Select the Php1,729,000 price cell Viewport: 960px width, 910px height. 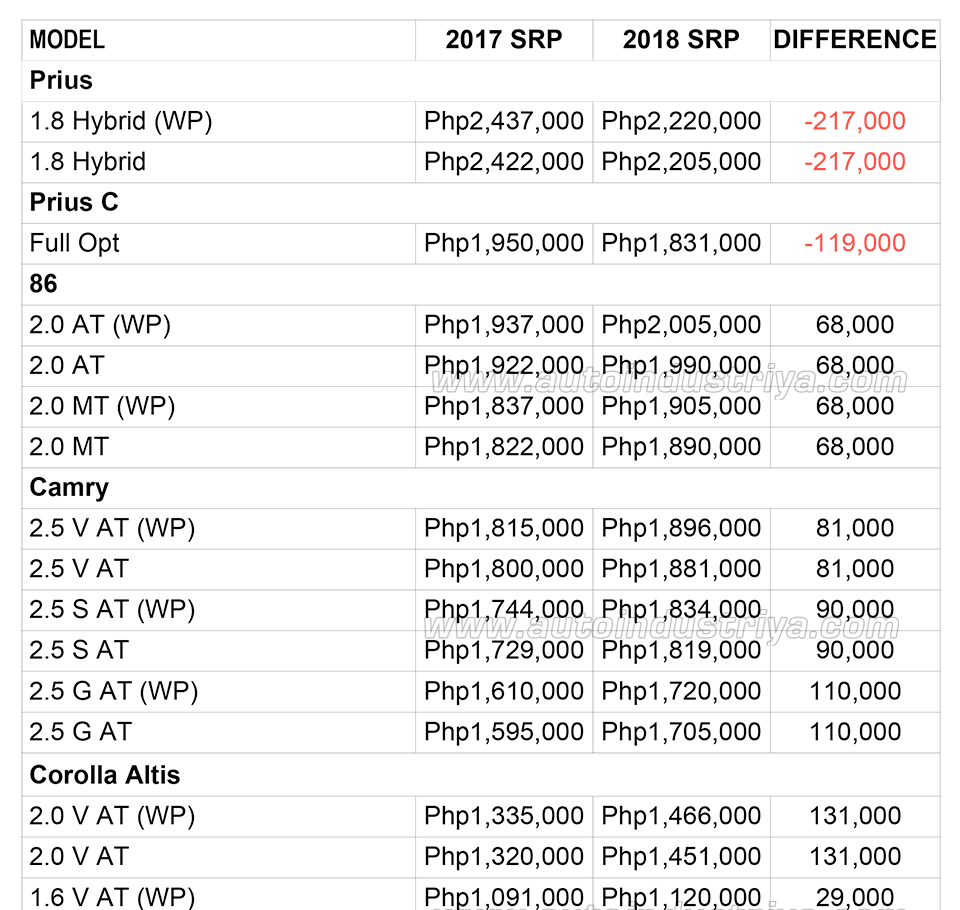pos(504,650)
